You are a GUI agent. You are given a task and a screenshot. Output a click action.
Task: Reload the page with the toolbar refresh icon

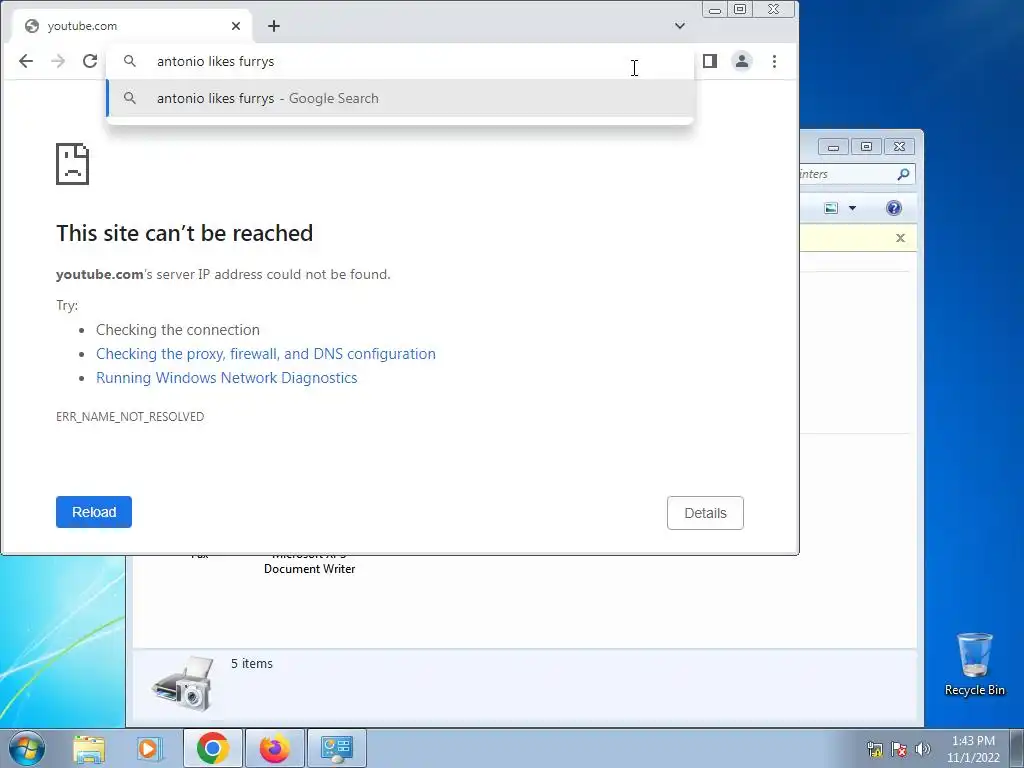click(x=90, y=61)
